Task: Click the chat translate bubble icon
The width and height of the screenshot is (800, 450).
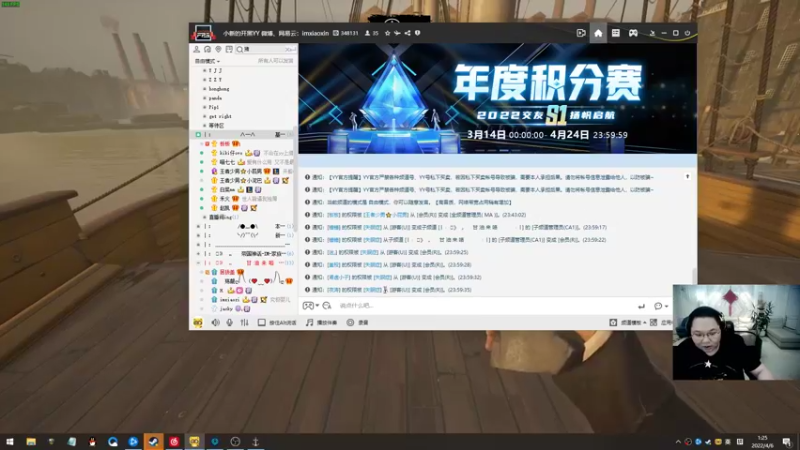Action: pyautogui.click(x=327, y=306)
